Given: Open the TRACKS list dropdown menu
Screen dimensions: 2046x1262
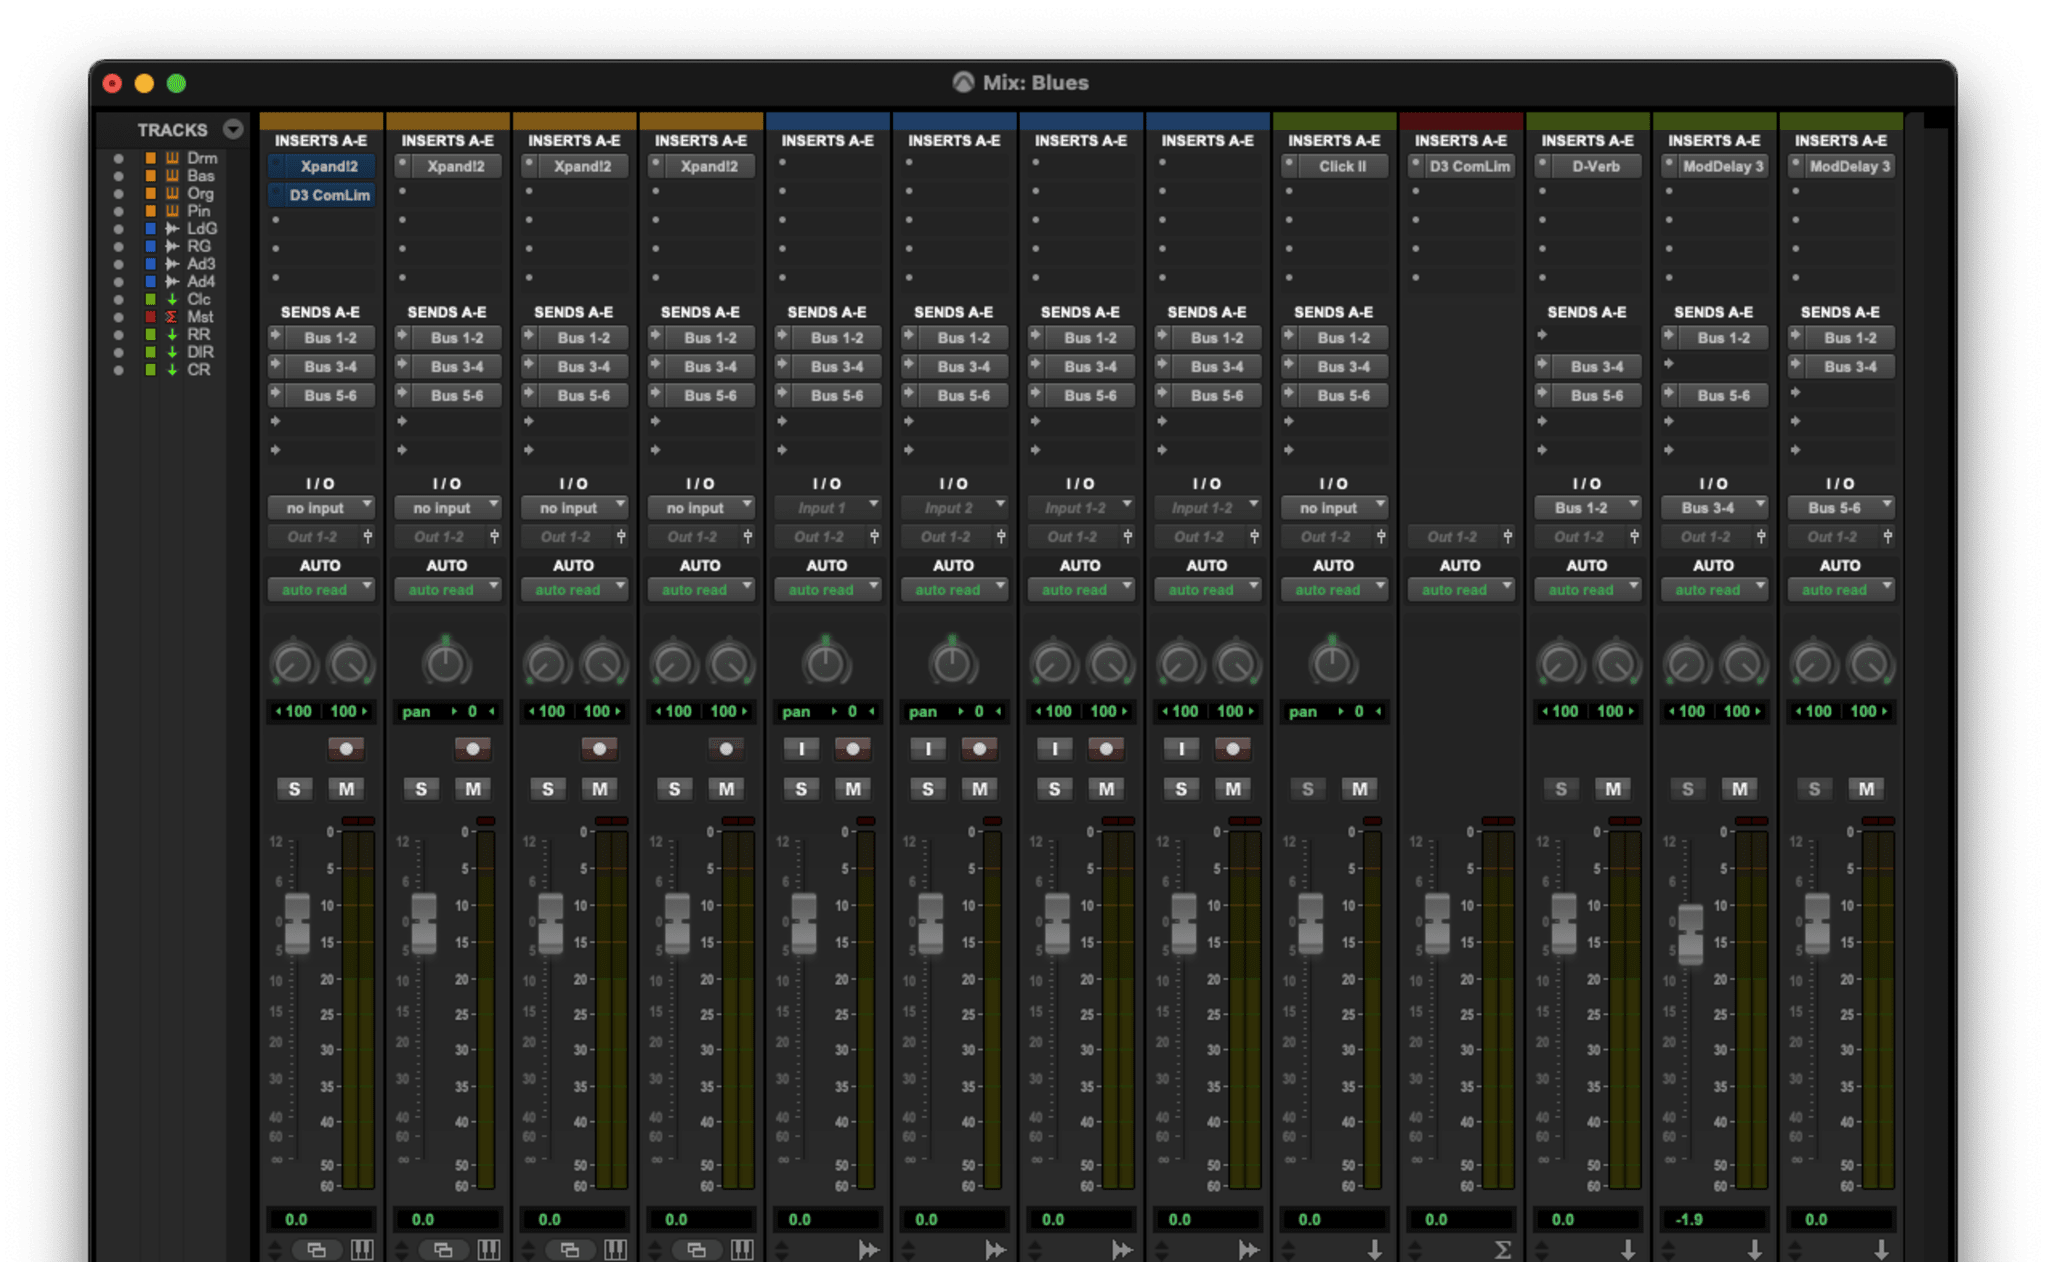Looking at the screenshot, I should click(x=233, y=129).
